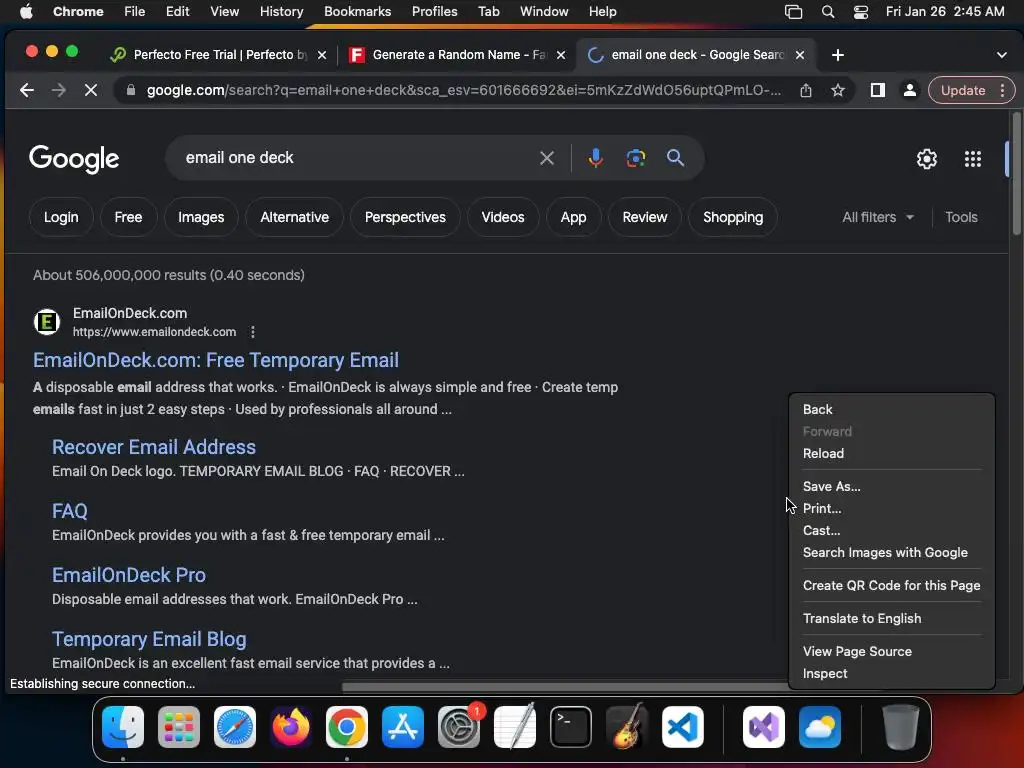Filter results by Images chip
The width and height of the screenshot is (1024, 768).
point(201,217)
